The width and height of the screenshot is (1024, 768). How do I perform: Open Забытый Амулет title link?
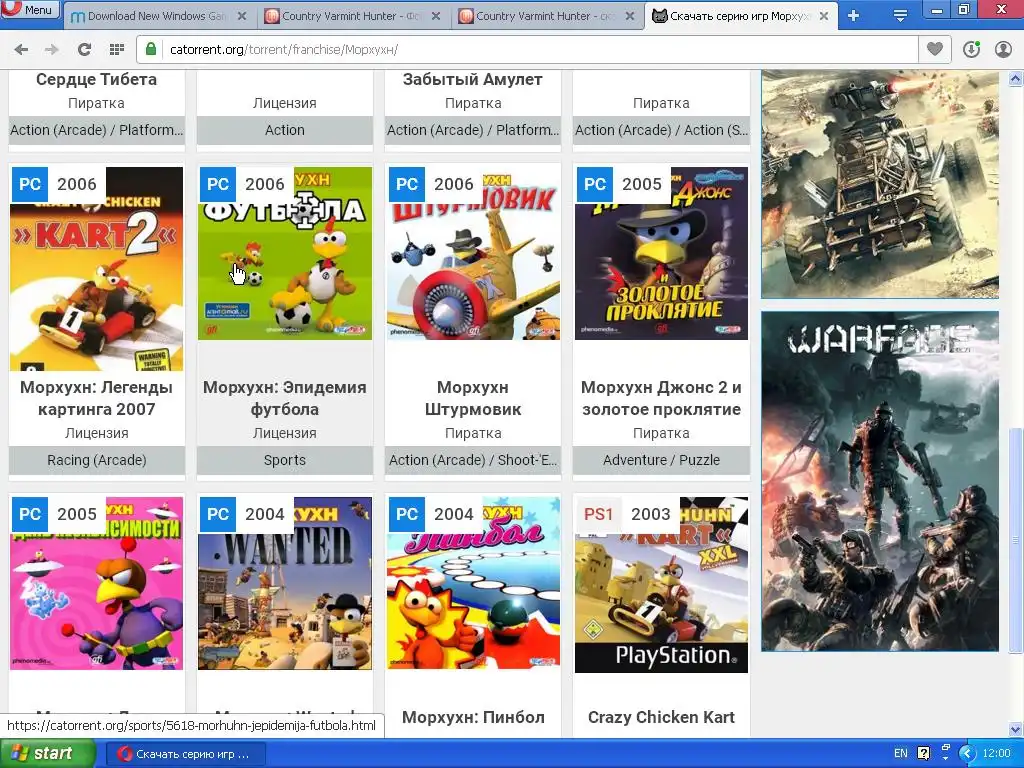(473, 80)
